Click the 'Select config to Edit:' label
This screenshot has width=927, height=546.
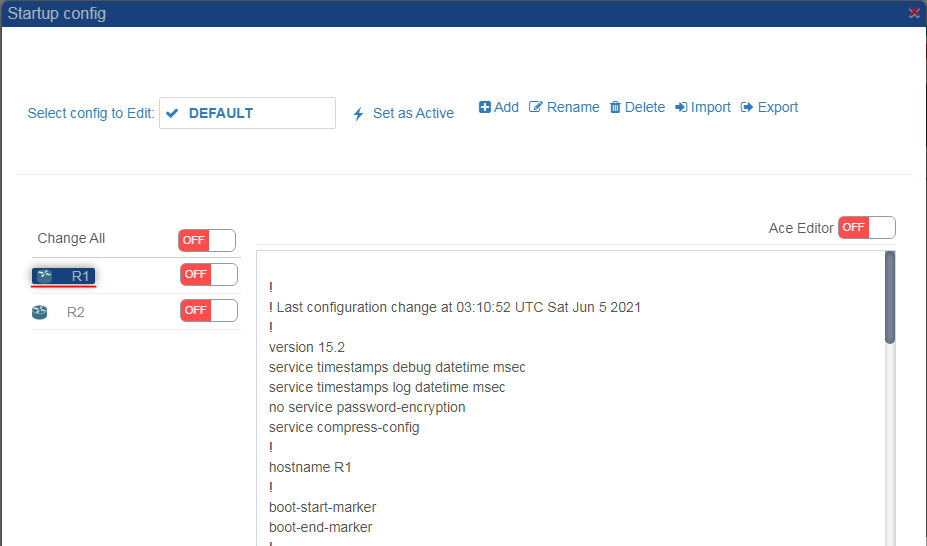pyautogui.click(x=91, y=113)
